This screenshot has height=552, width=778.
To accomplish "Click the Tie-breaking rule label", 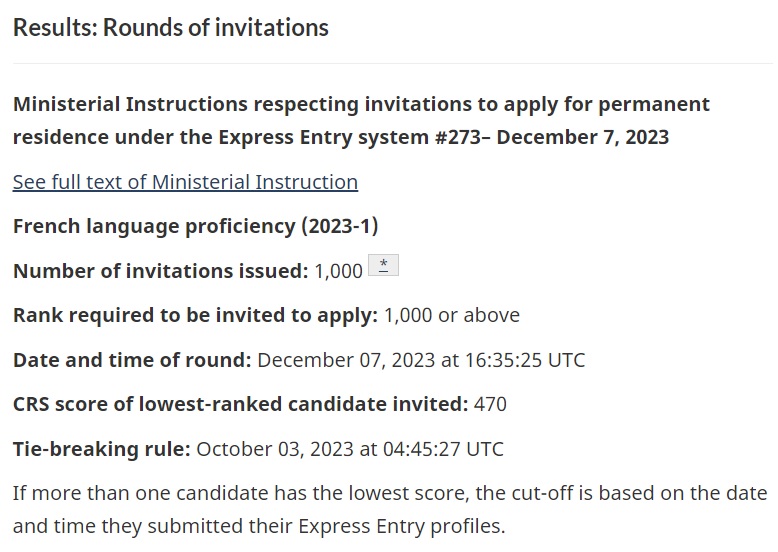I will (102, 449).
